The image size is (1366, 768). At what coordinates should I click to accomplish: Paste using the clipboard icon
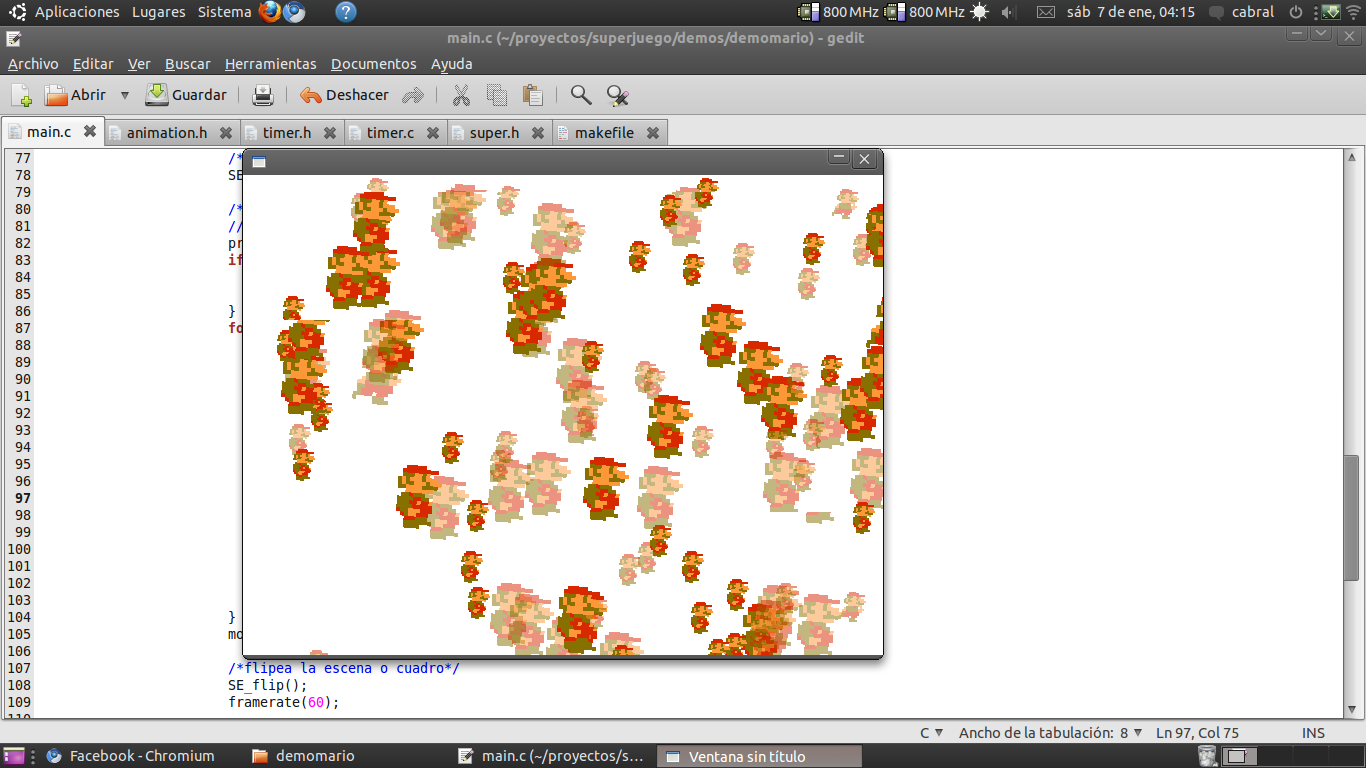pyautogui.click(x=533, y=95)
